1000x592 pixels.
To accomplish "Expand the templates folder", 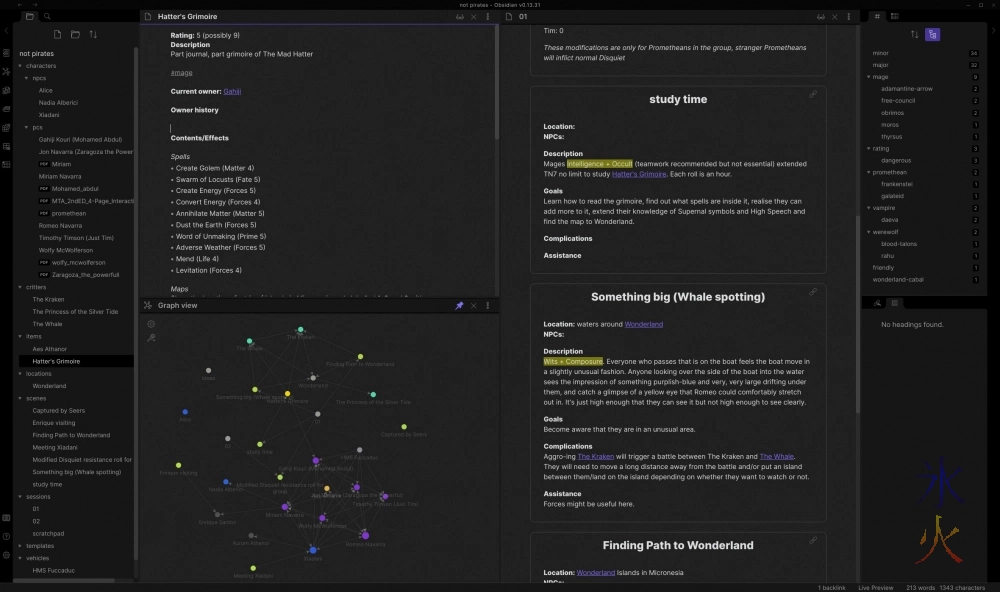I will [x=20, y=546].
